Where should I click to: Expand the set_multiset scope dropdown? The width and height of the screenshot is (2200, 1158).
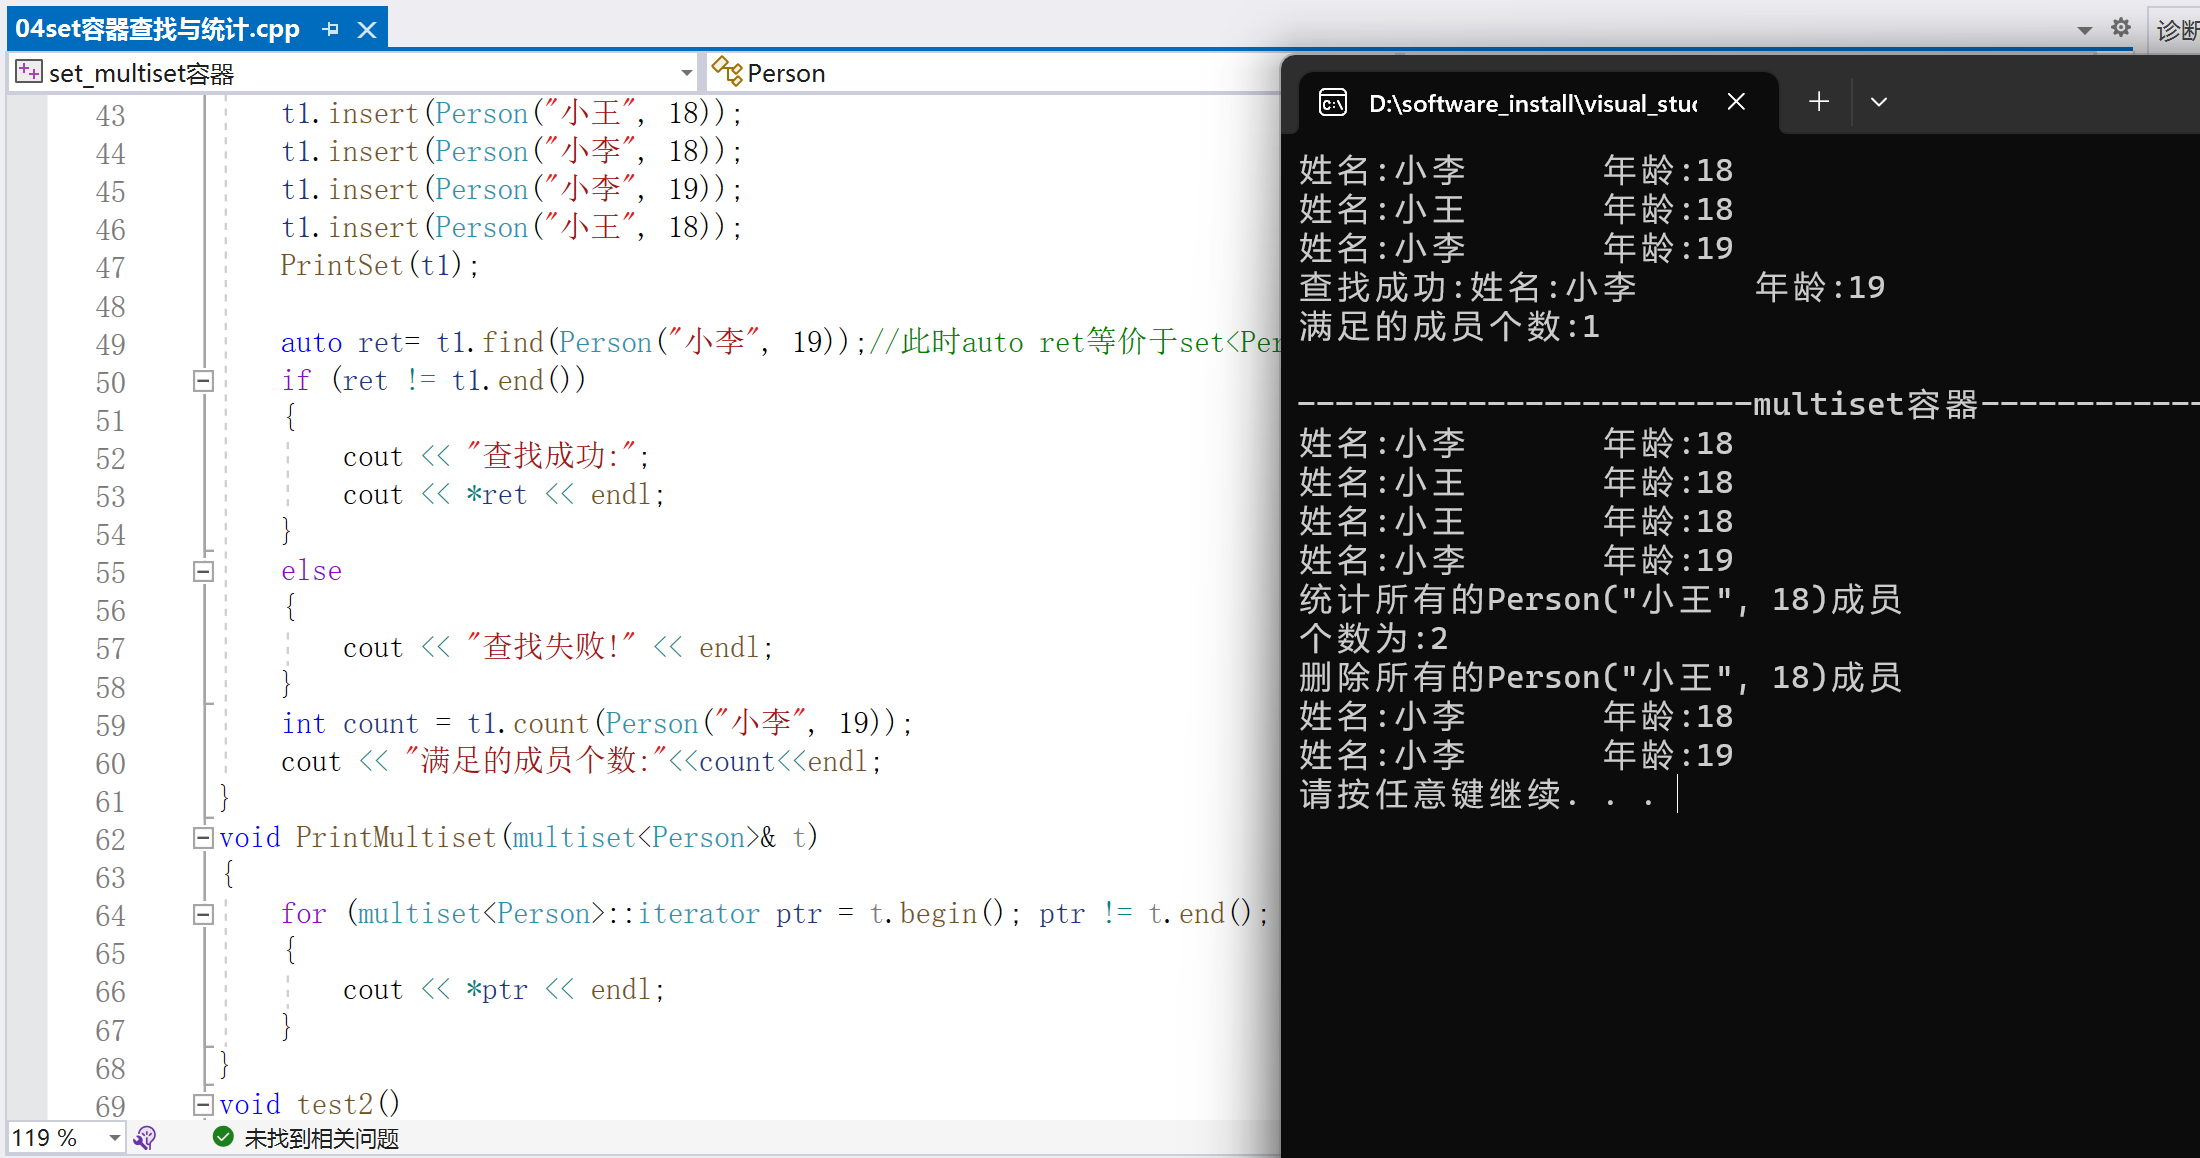click(686, 73)
